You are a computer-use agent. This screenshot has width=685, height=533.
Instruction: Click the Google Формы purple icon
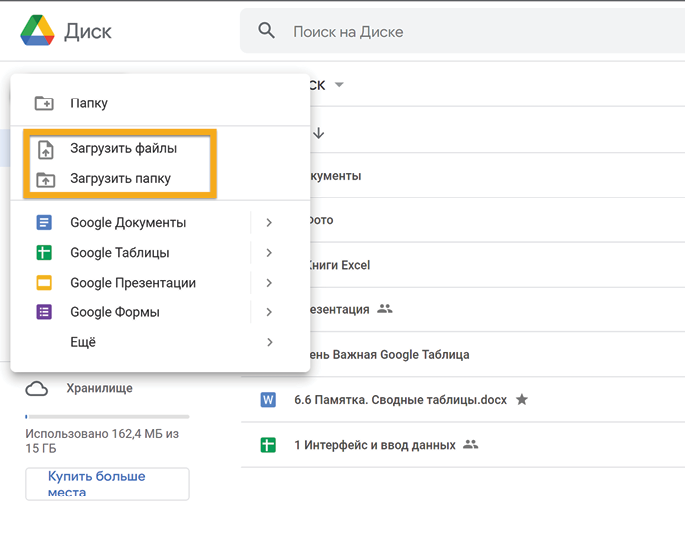pos(44,312)
